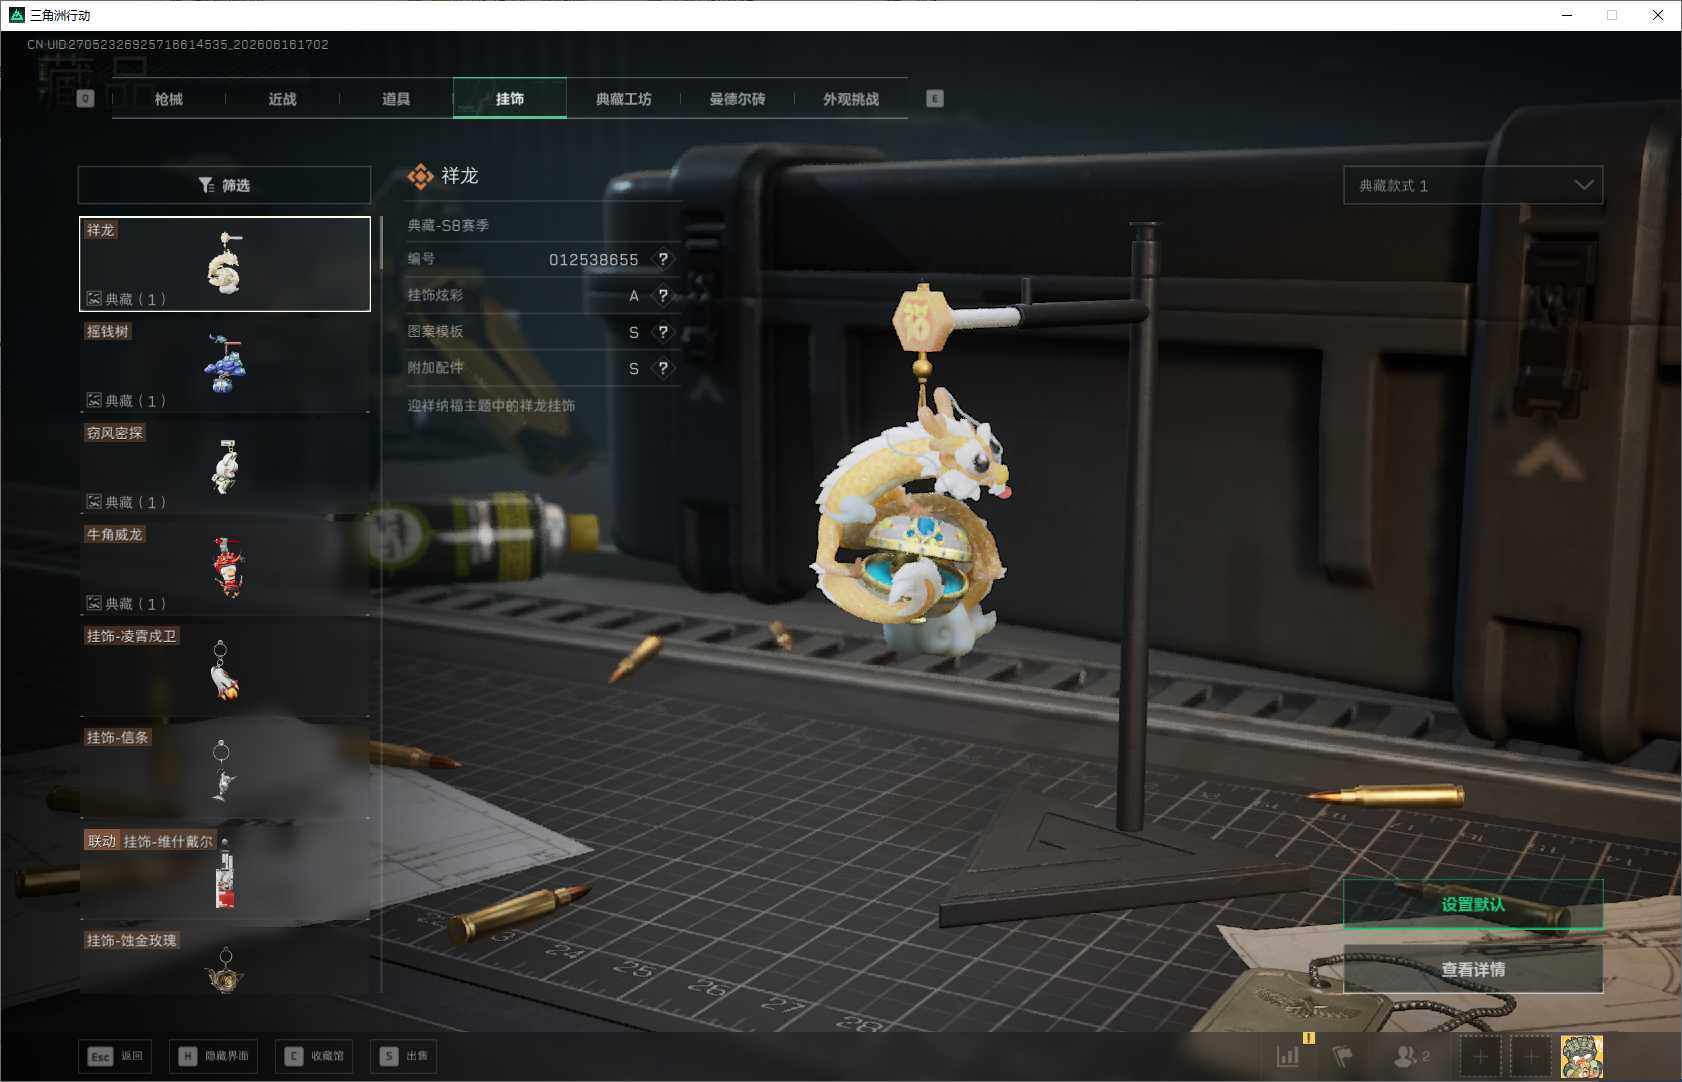The image size is (1682, 1082).
Task: Open the 曼德尔砖 tab
Action: coord(737,99)
